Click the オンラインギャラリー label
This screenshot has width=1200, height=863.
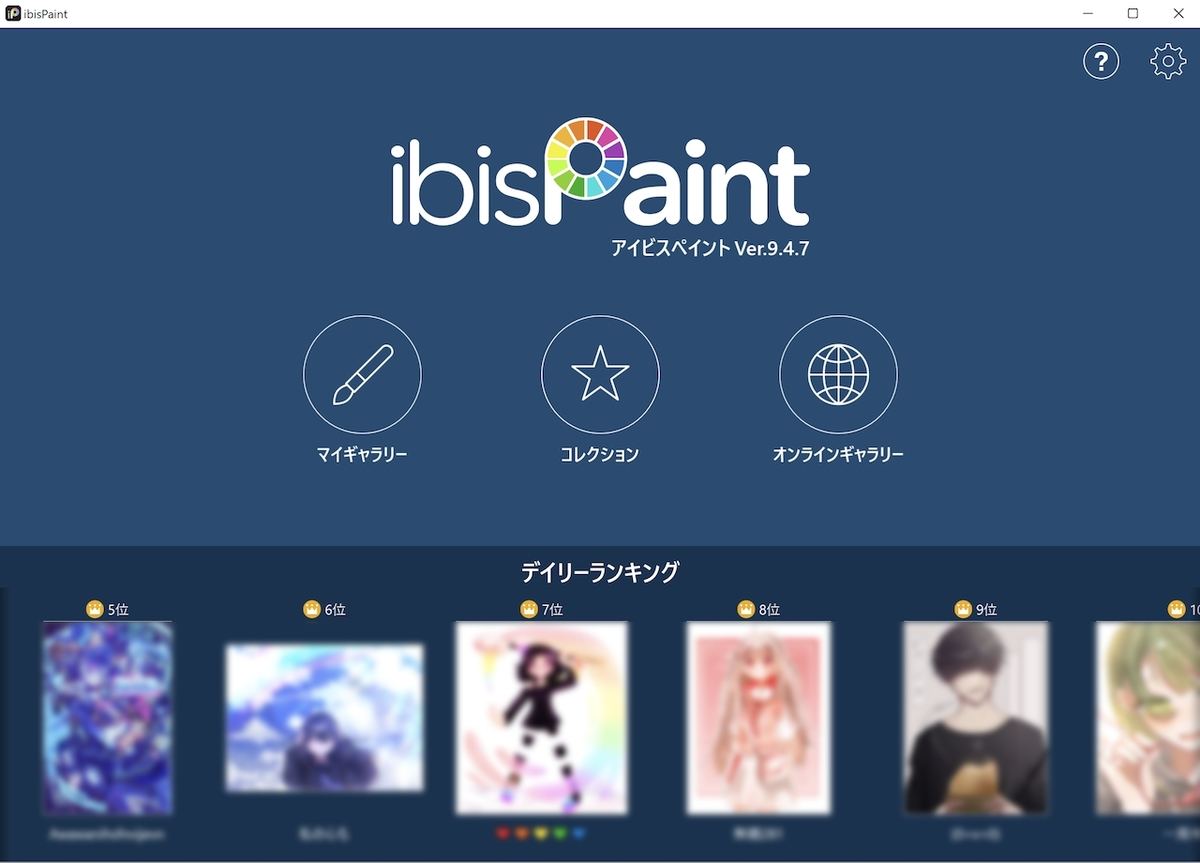tap(838, 454)
